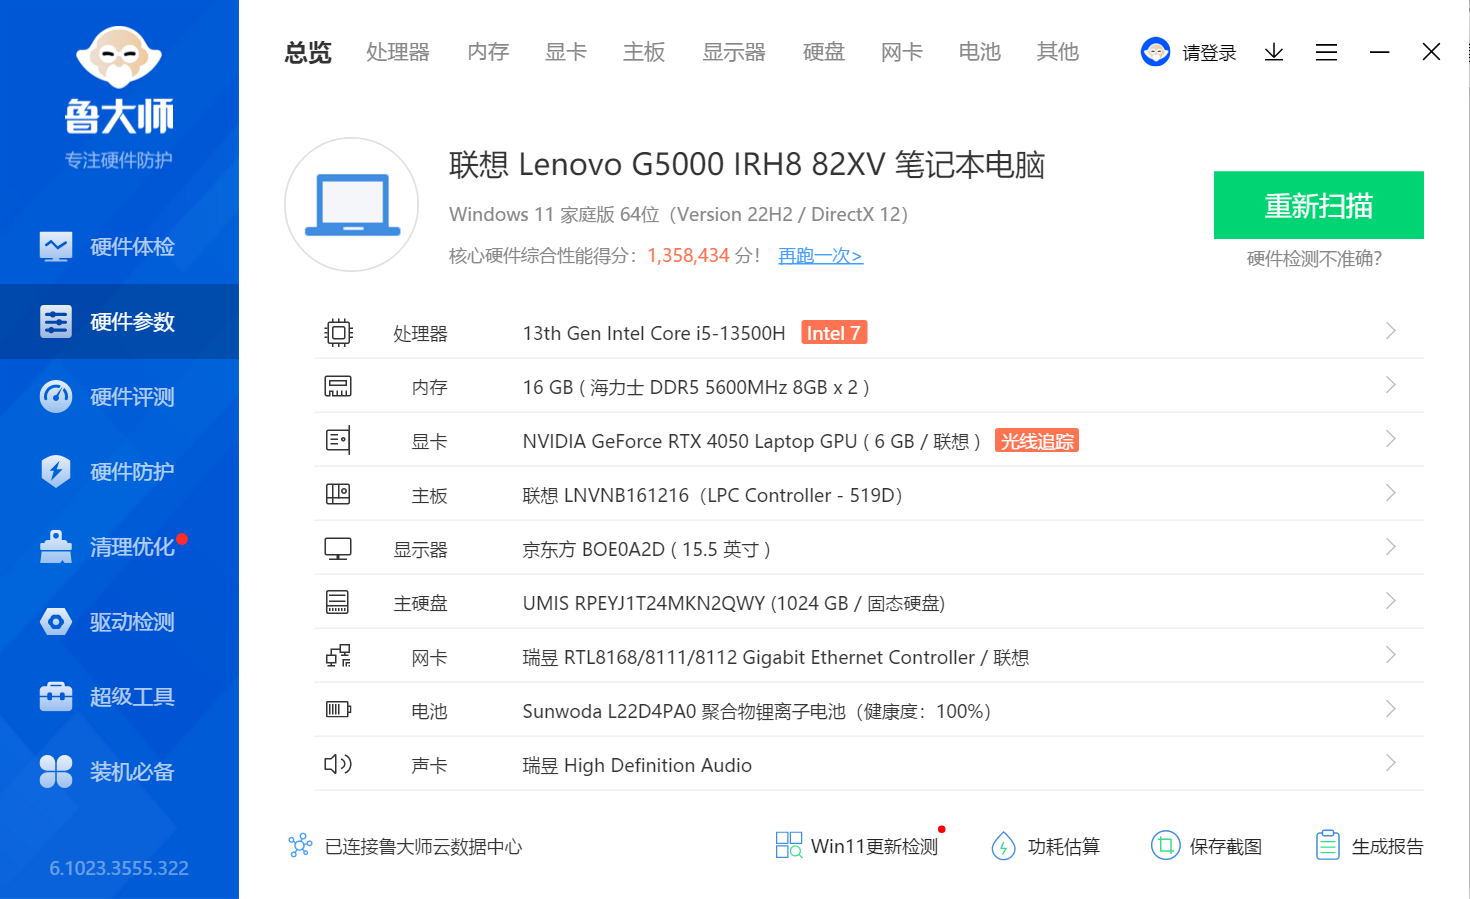Click the 功耗估算 lightning drop icon
Image resolution: width=1470 pixels, height=899 pixels.
point(1003,846)
